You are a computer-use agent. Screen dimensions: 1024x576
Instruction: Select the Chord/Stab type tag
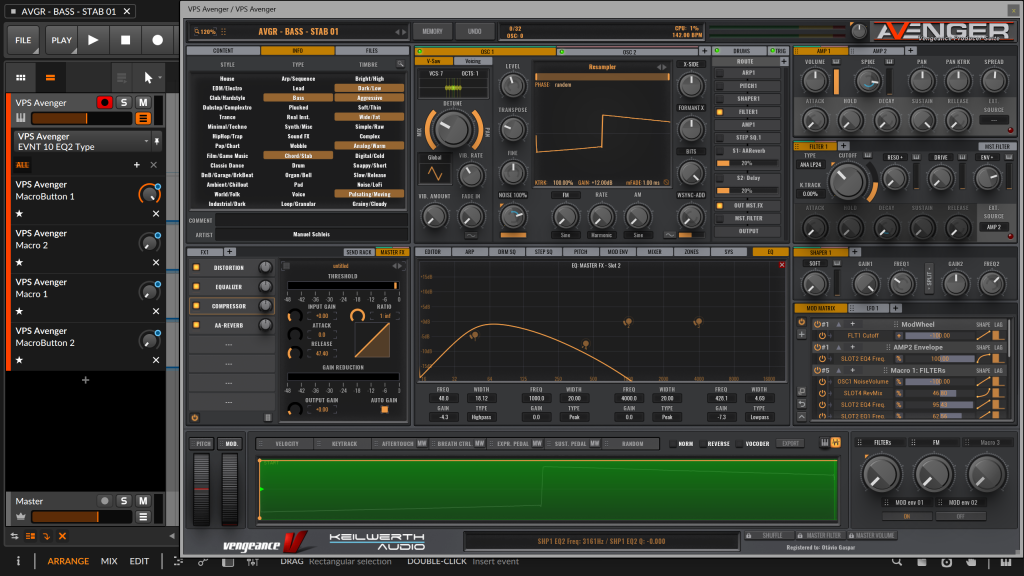(298, 155)
